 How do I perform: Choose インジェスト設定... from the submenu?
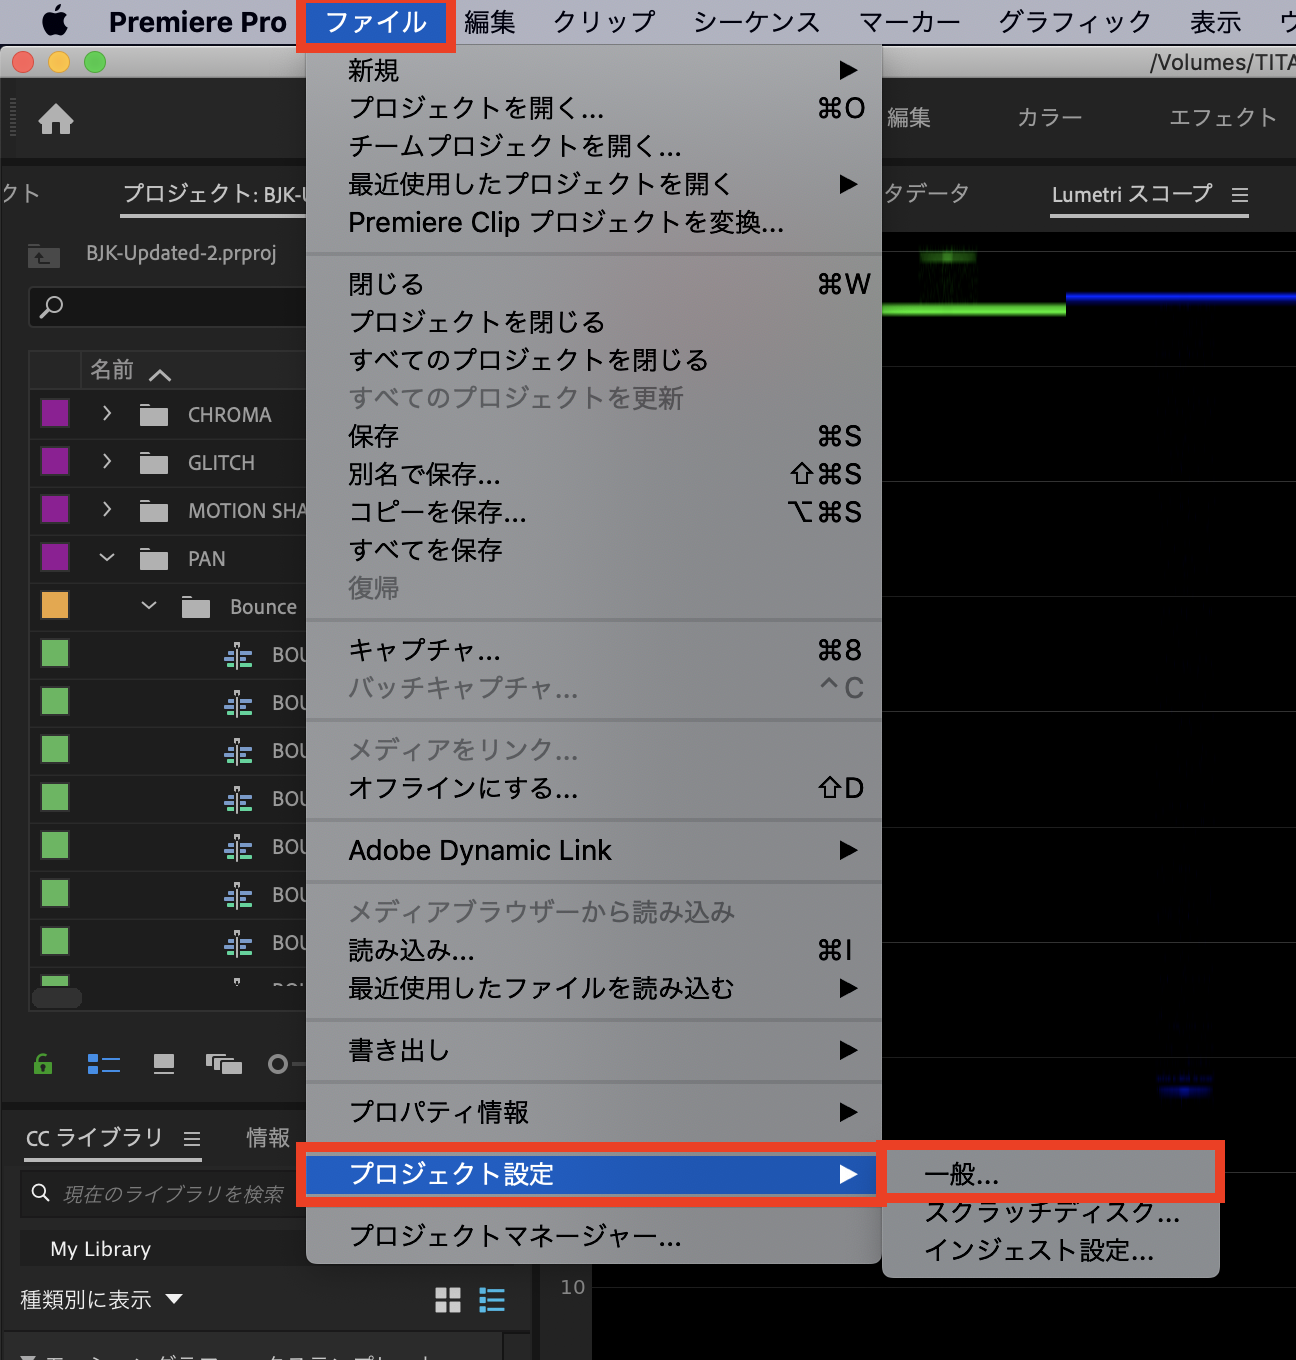tap(1051, 1250)
